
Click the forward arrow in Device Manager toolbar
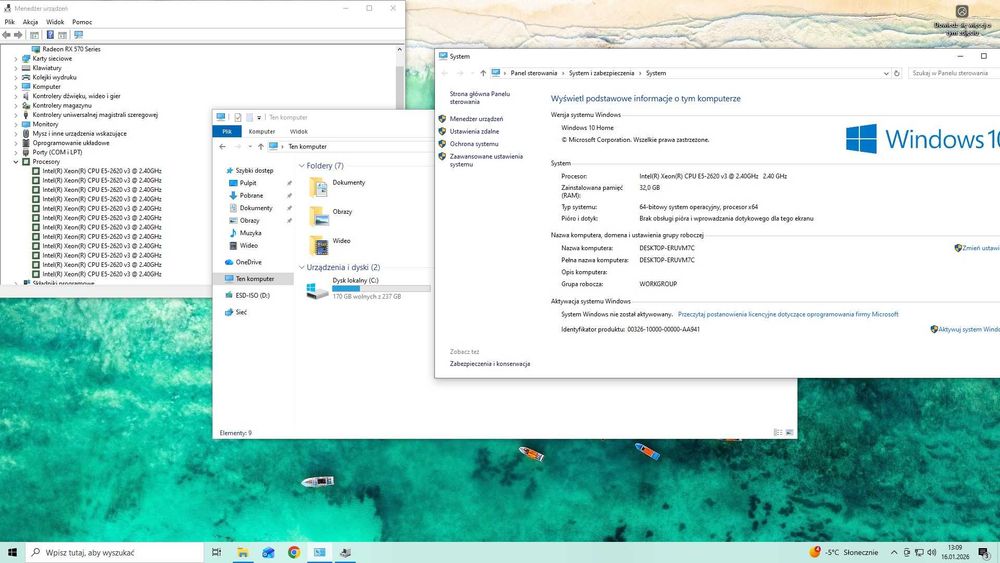18,34
